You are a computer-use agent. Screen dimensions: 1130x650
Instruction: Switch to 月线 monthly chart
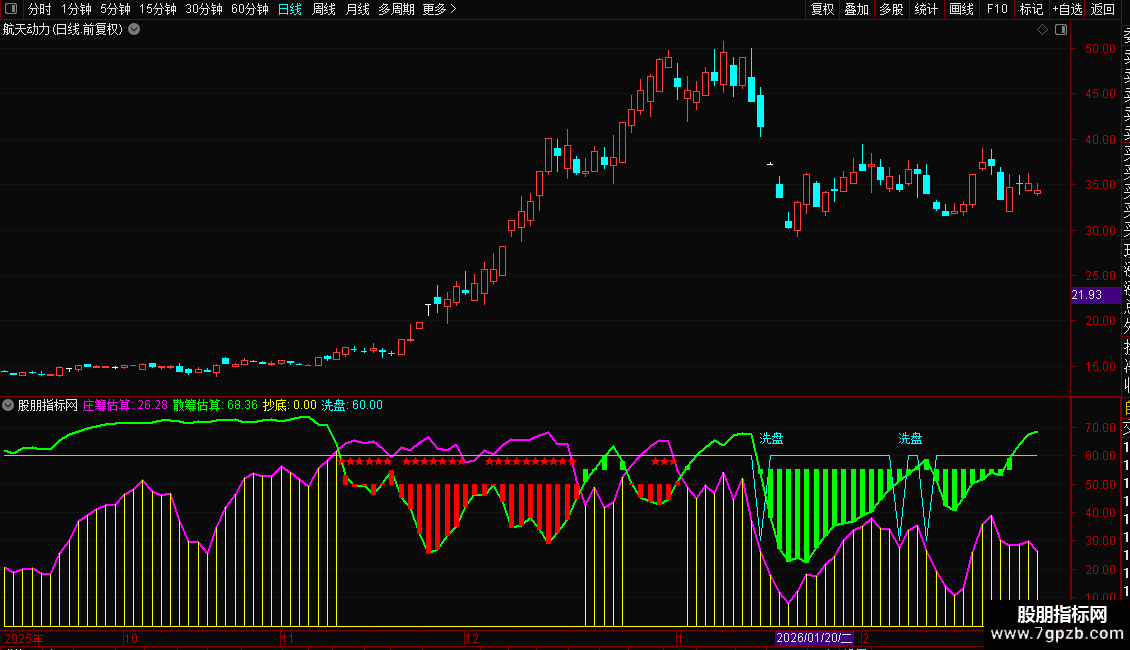click(x=357, y=9)
